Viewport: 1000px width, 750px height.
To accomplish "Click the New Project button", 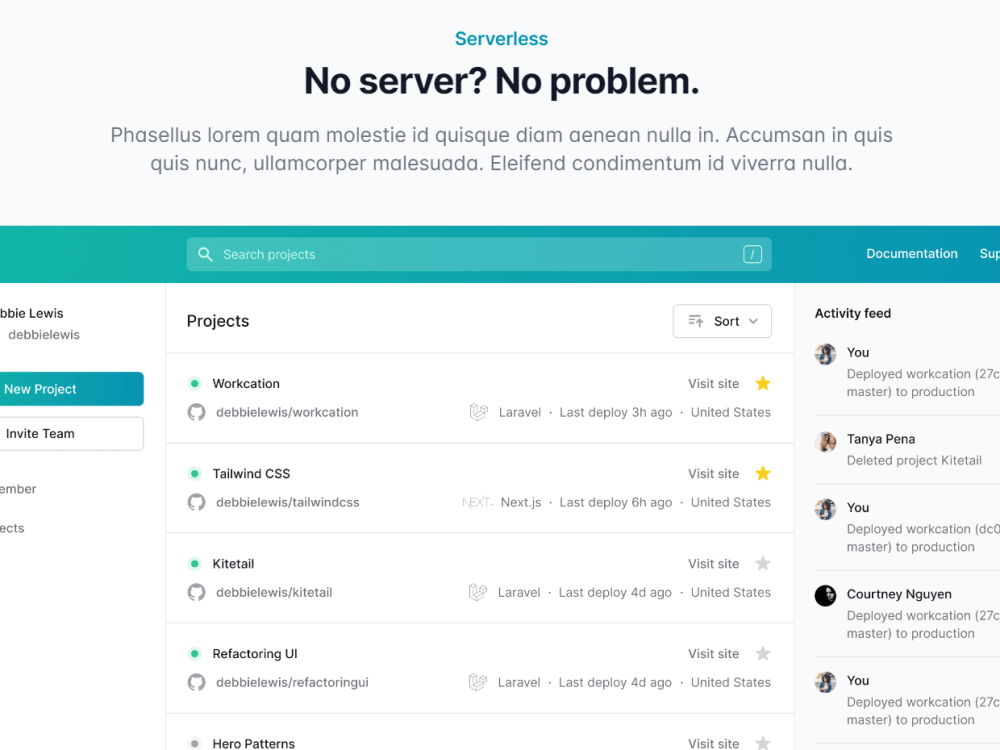I will click(x=71, y=389).
